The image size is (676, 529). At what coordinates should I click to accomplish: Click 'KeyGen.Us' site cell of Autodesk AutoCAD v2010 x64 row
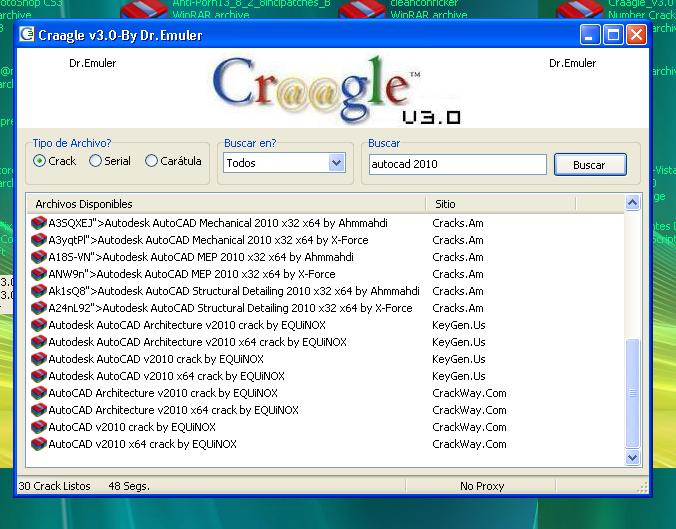point(459,376)
